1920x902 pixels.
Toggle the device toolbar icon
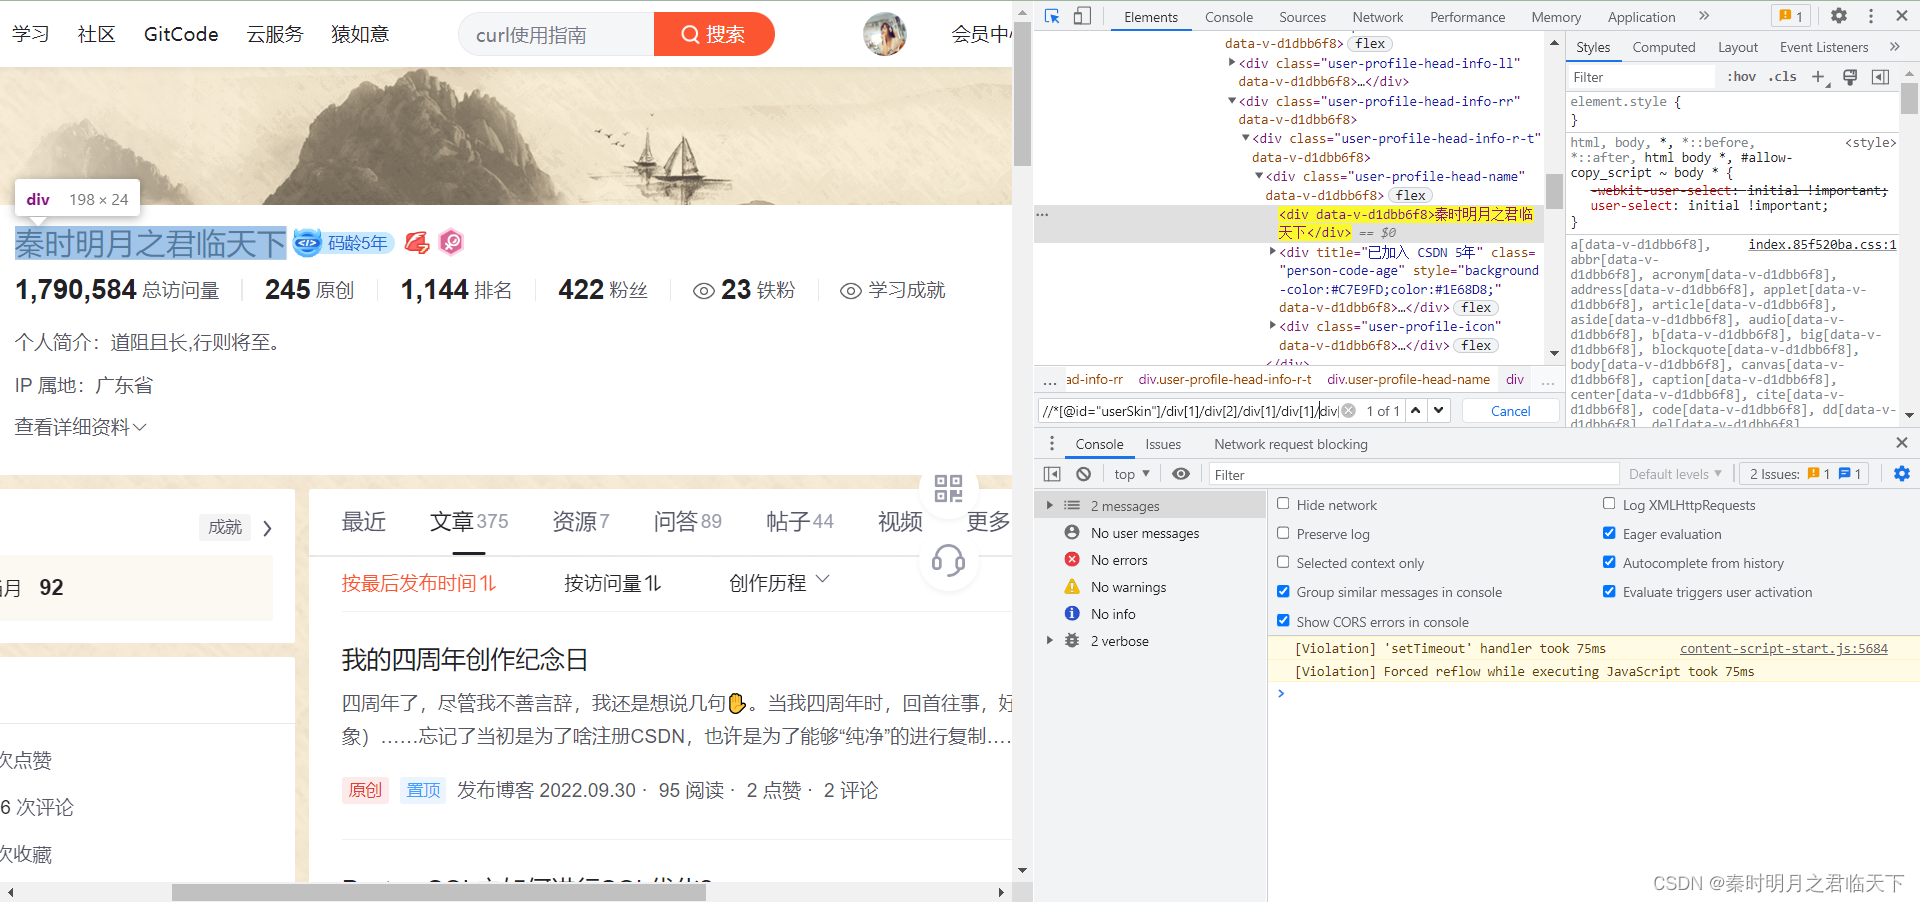point(1082,16)
